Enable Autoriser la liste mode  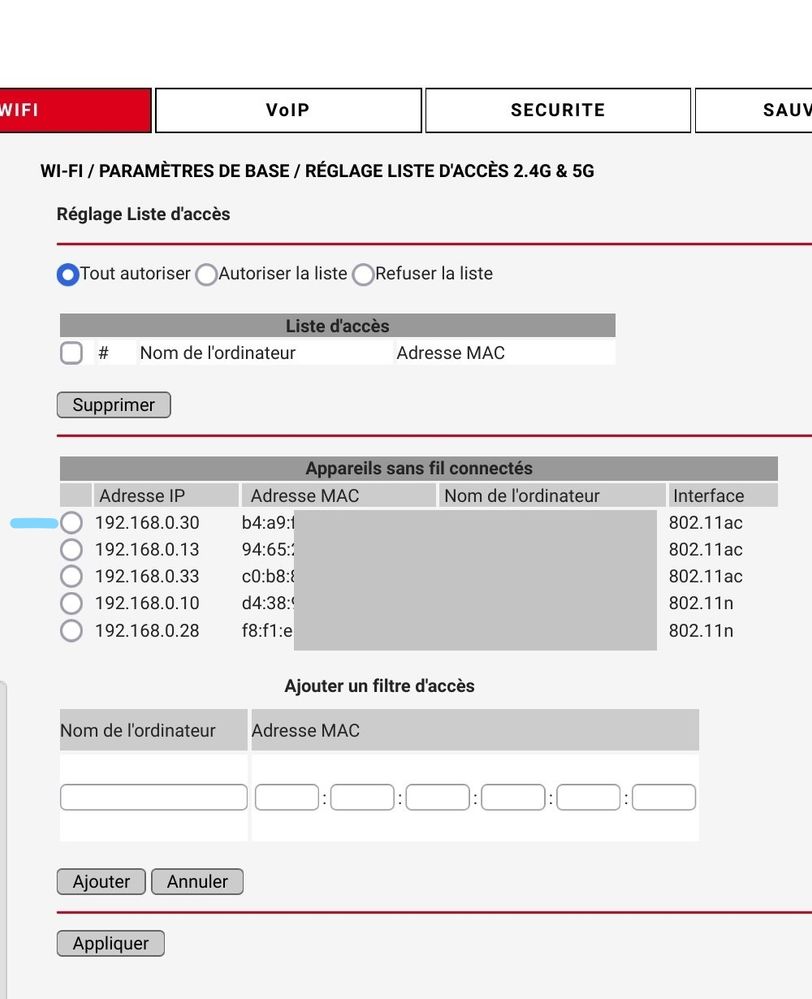[206, 274]
